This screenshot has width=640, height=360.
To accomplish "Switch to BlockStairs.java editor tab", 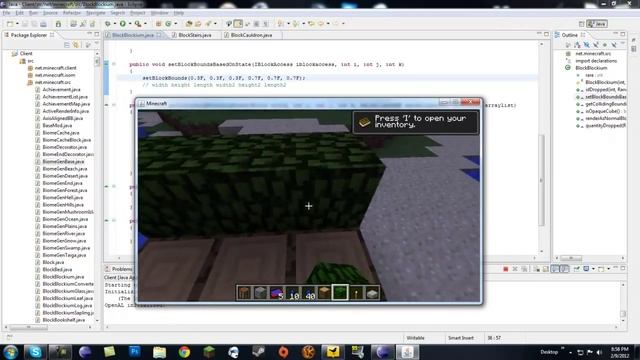I will (x=194, y=35).
